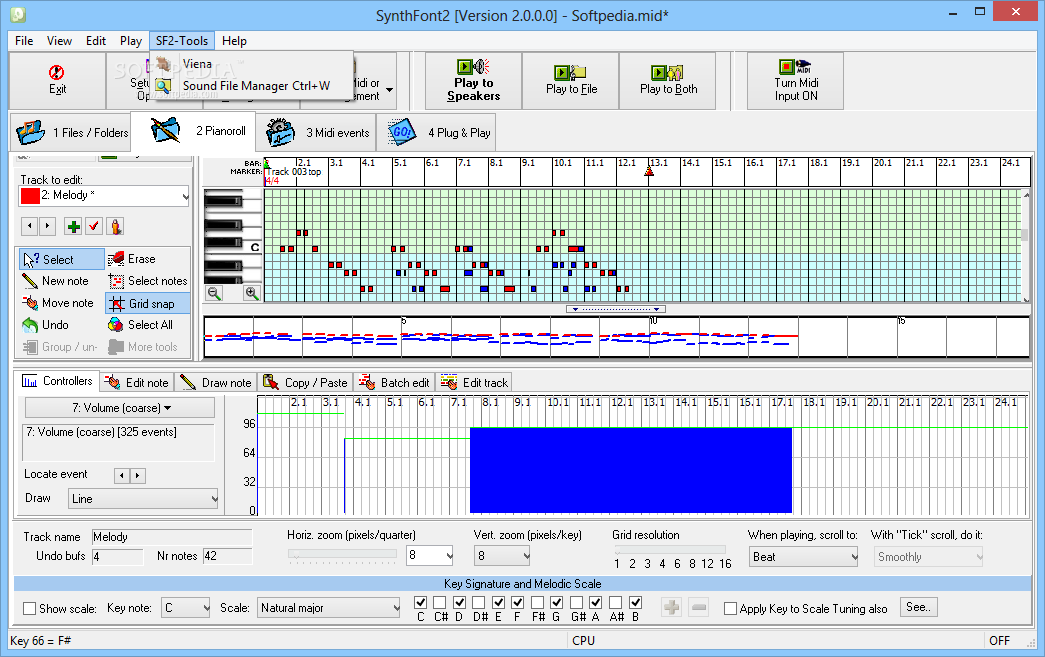Screen dimensions: 1045x657
Task: Click Locate event previous arrow
Action: click(x=121, y=475)
